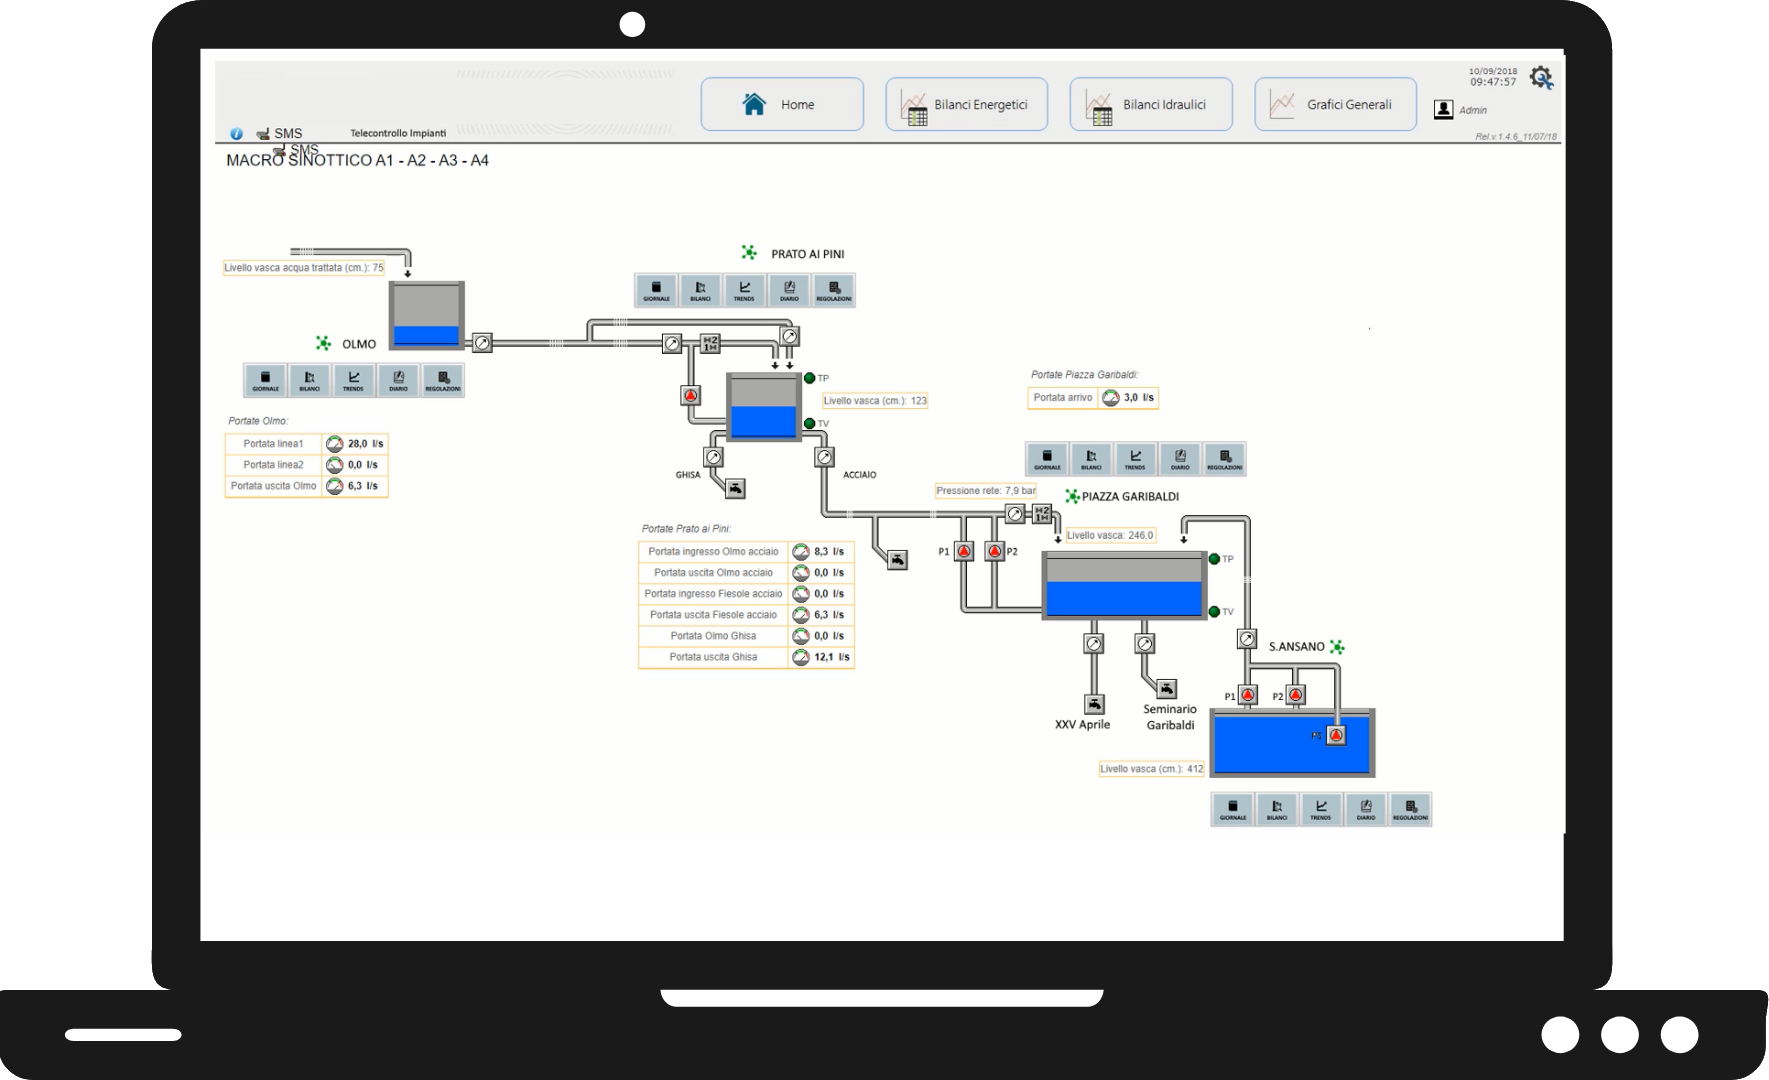Screen dimensions: 1769x1080
Task: Click Piazza Garibaldi TP indicator
Action: 1214,559
